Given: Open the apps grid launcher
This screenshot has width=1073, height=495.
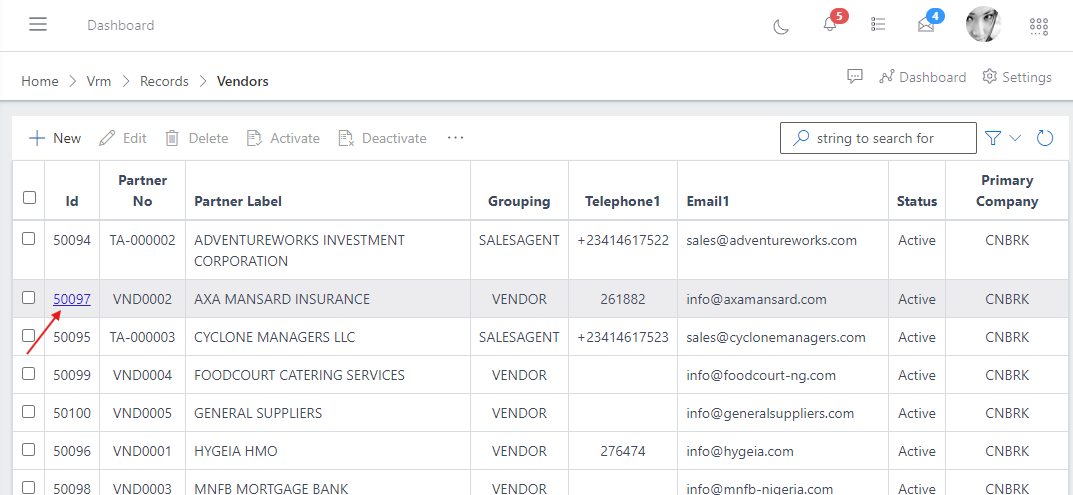Looking at the screenshot, I should (1039, 26).
